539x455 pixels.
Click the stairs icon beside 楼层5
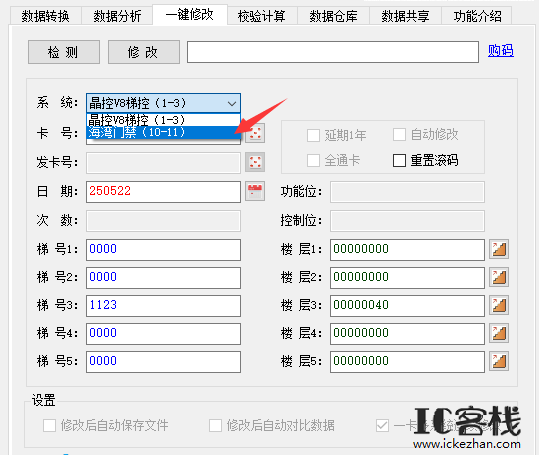tap(499, 361)
